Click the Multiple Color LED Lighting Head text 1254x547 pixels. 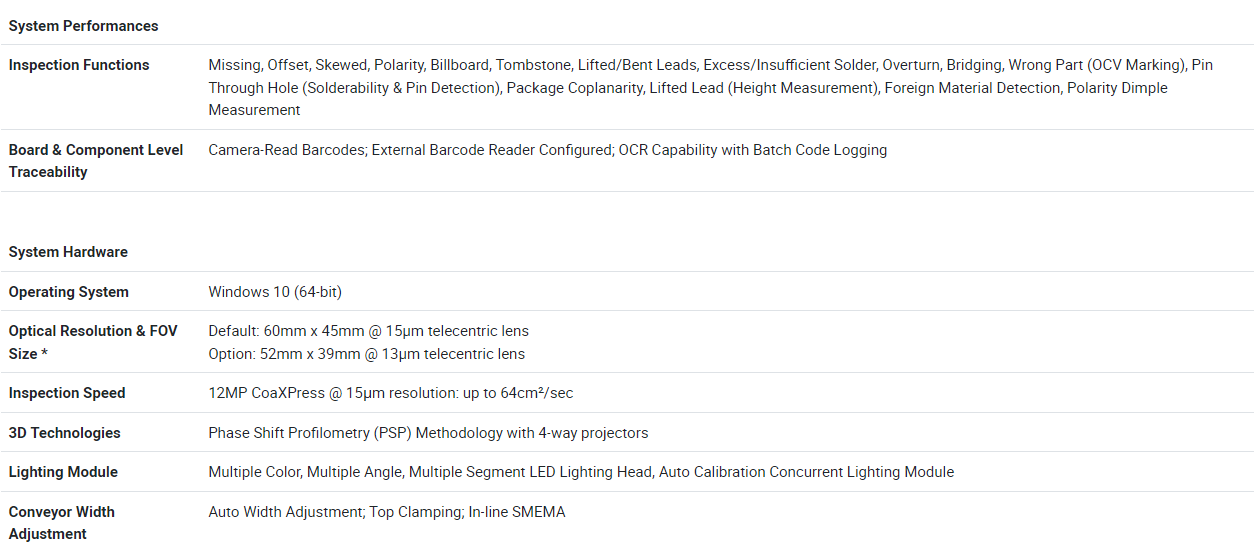[x=580, y=472]
